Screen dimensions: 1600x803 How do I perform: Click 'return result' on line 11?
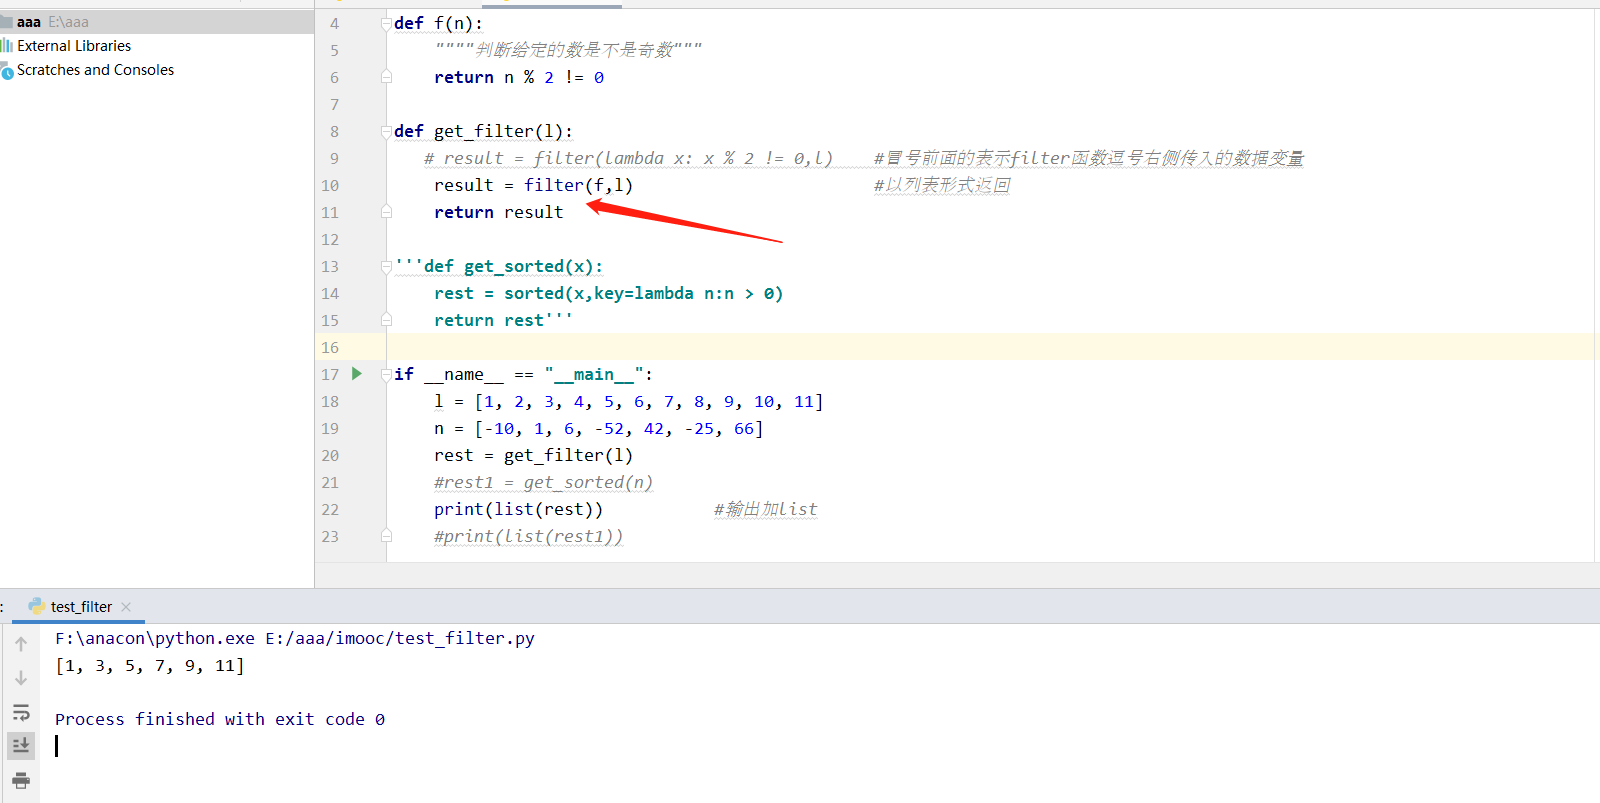tap(498, 212)
